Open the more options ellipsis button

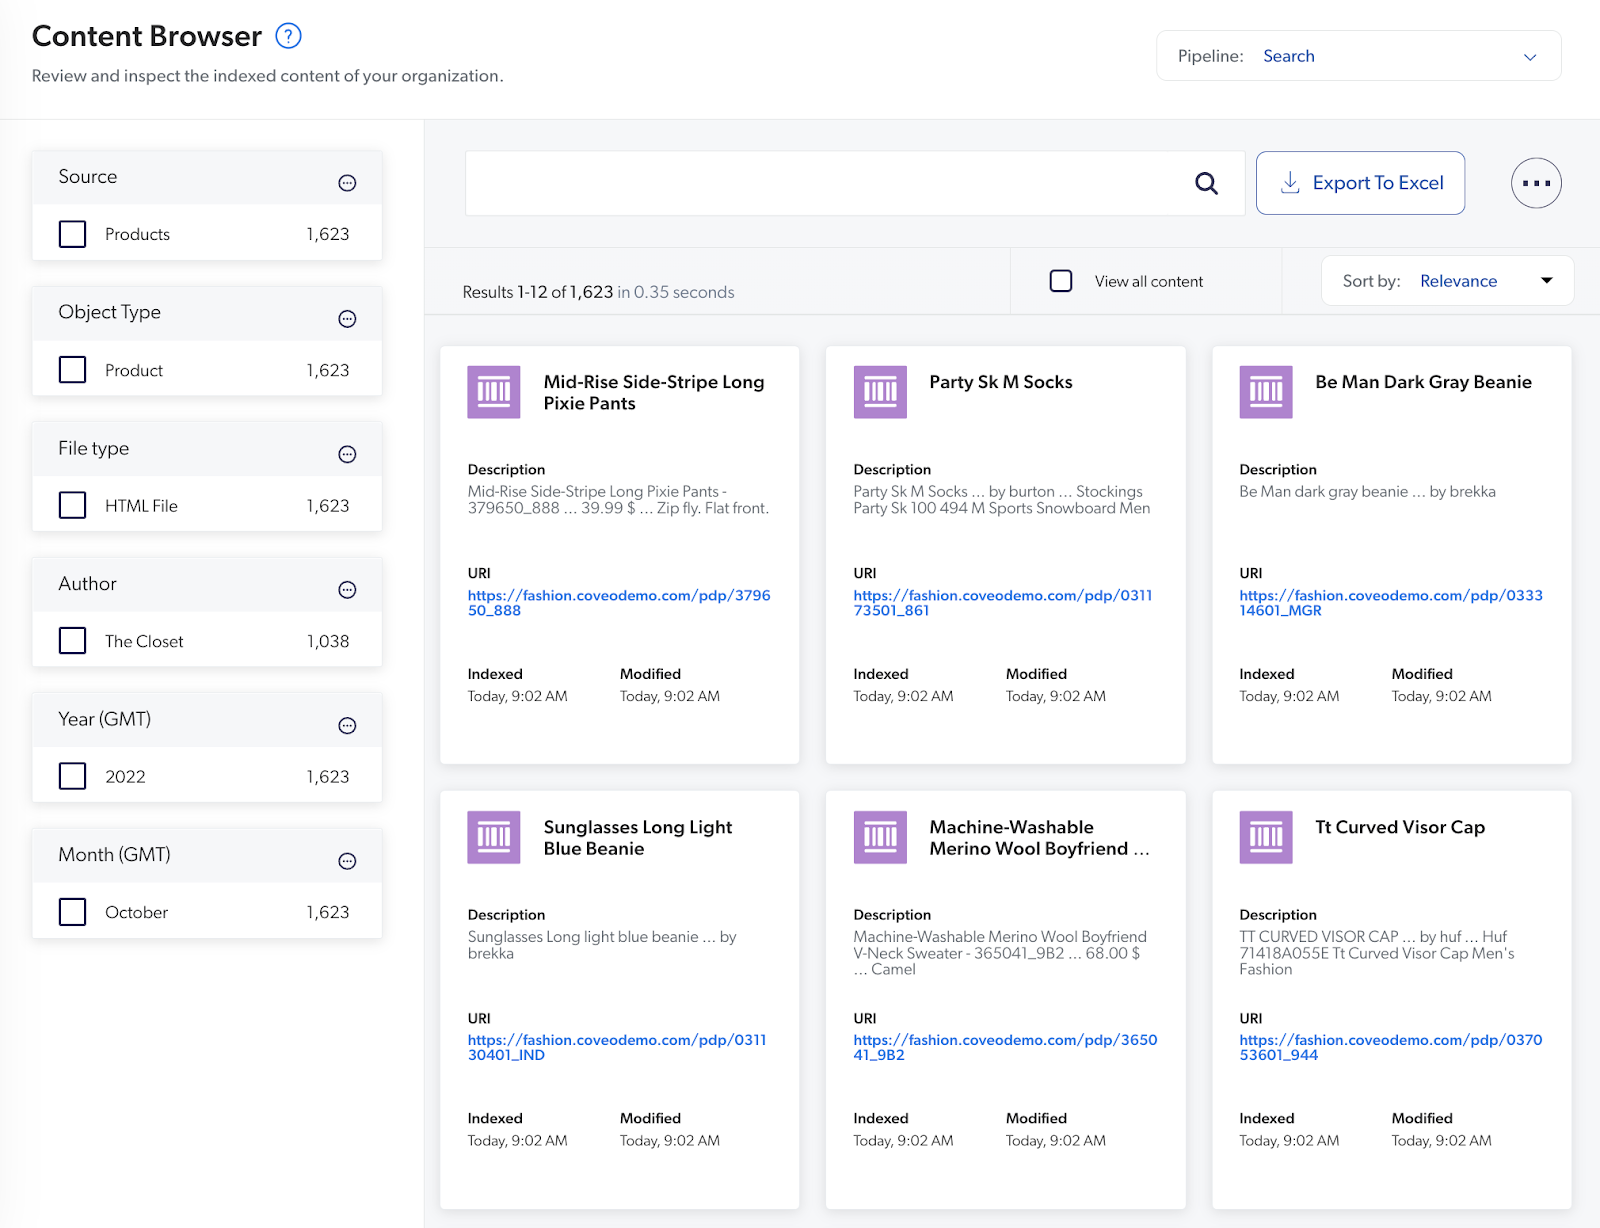pyautogui.click(x=1535, y=183)
